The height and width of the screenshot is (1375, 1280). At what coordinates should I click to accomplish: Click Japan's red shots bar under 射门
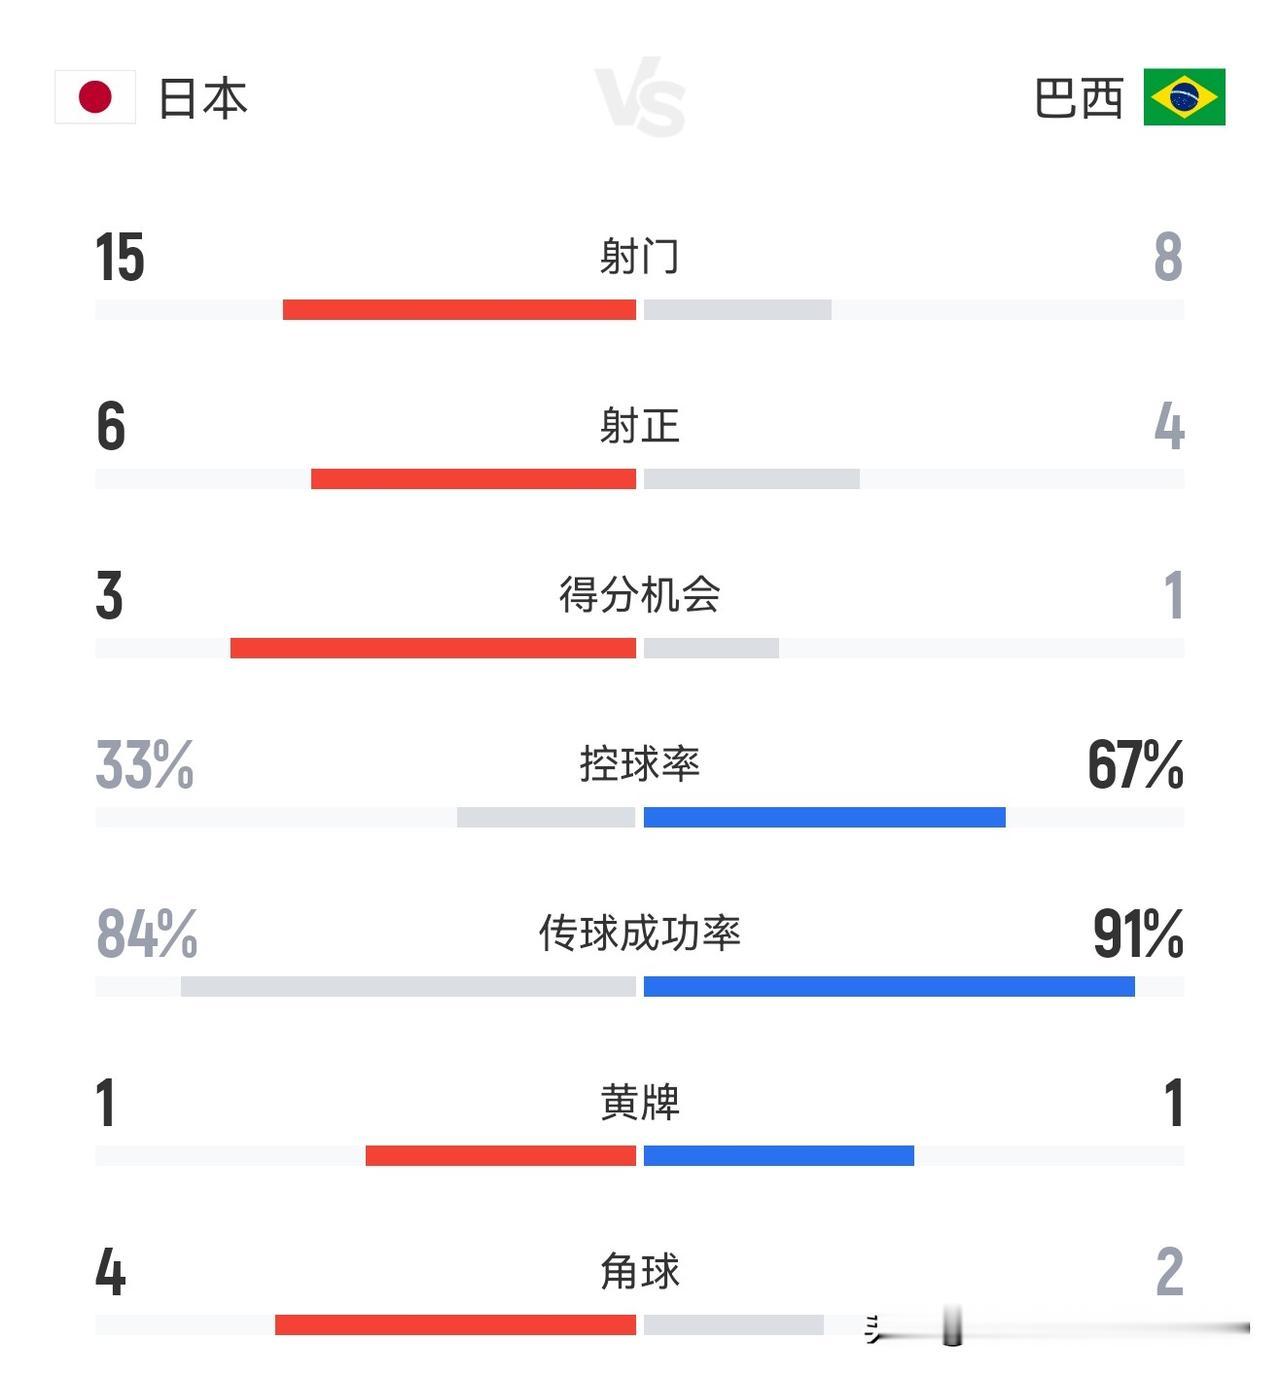(x=459, y=310)
